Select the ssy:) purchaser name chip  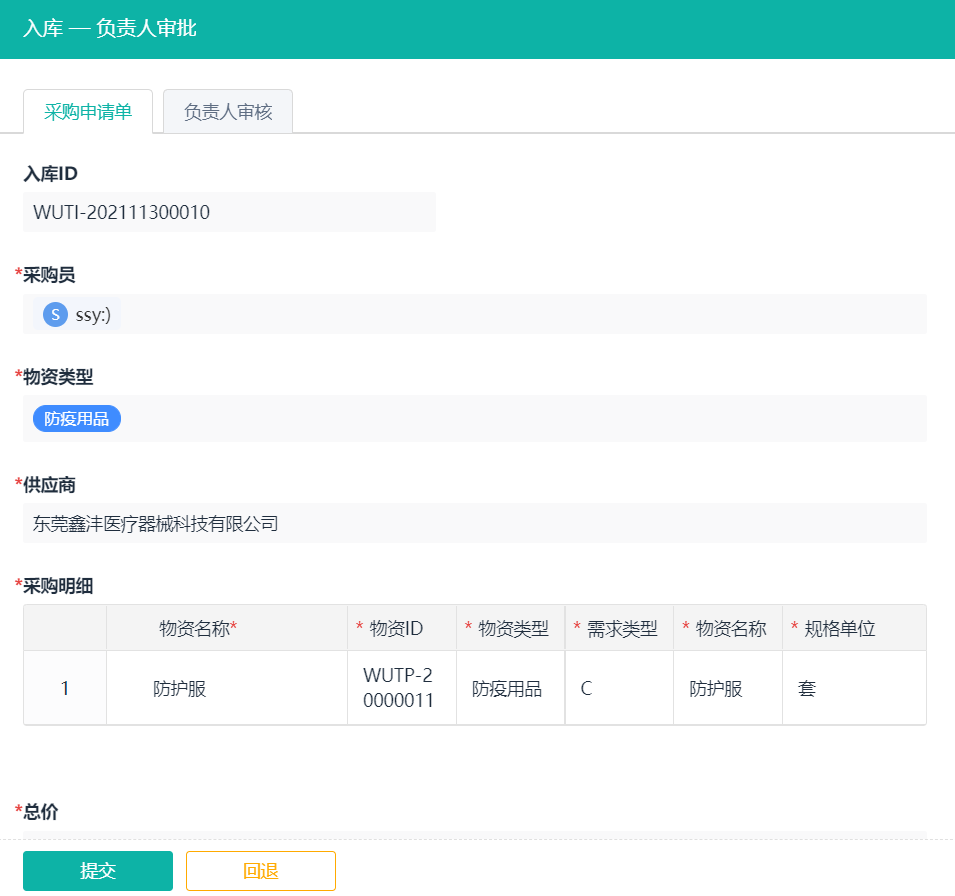coord(93,315)
